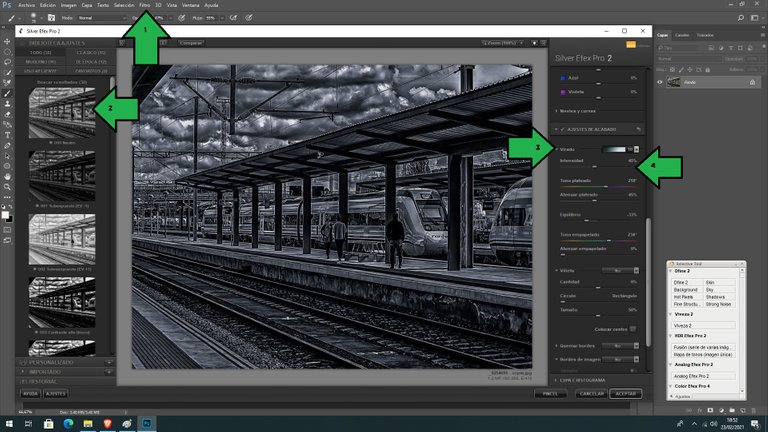Select the Pen tool
The height and width of the screenshot is (432, 768).
coord(7,145)
